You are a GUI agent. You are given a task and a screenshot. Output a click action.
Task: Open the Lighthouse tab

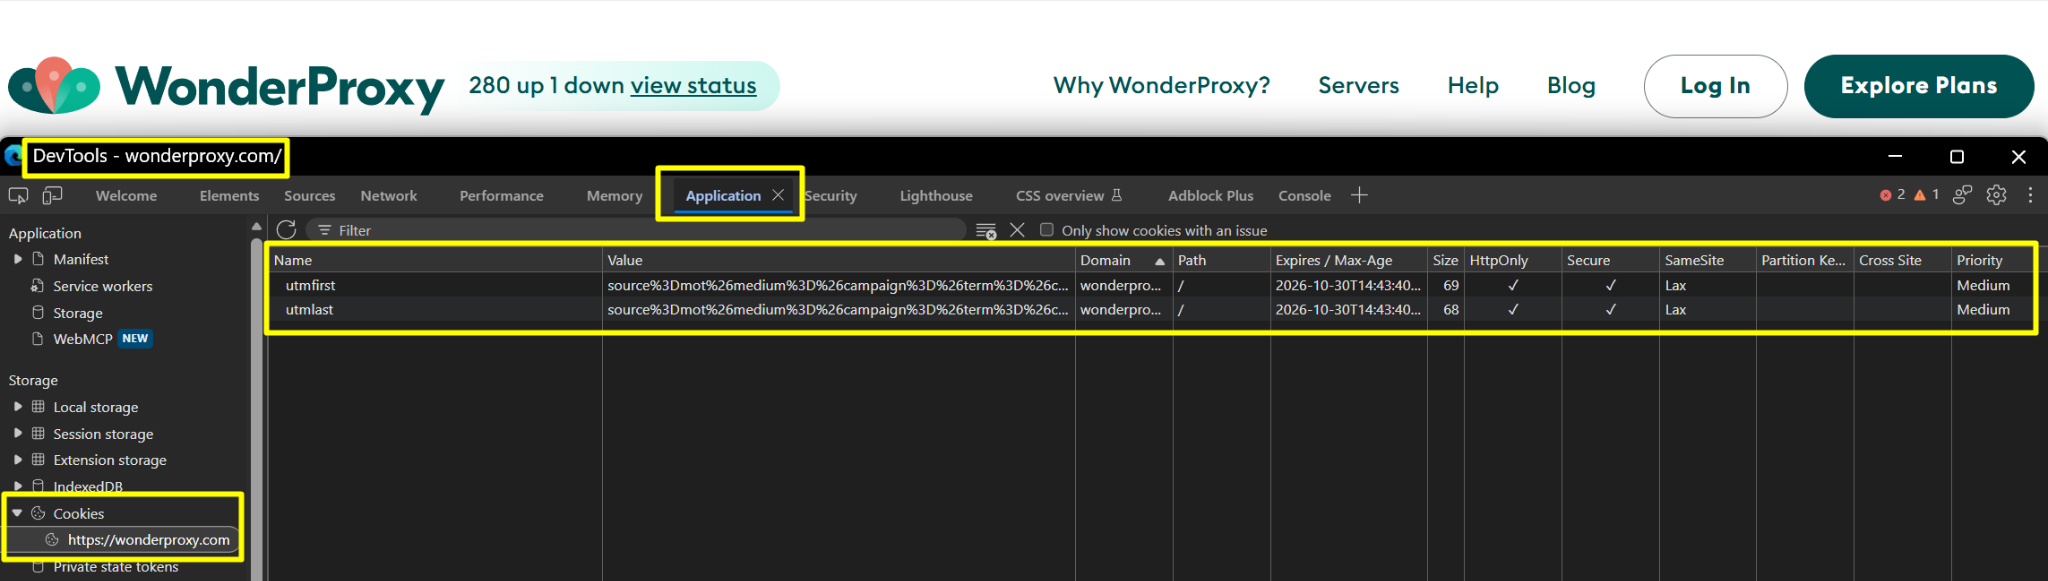click(936, 196)
